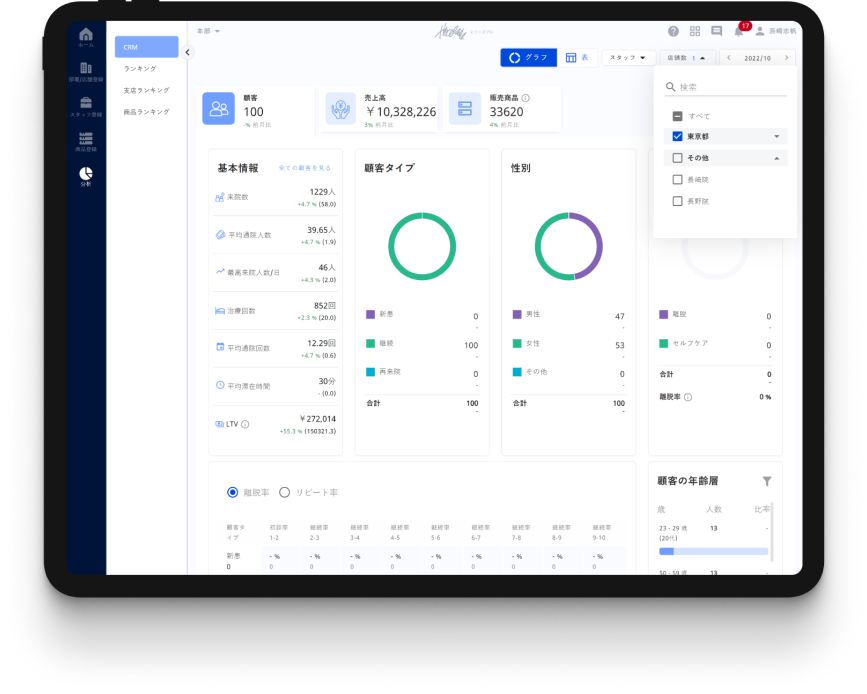Click the 来院数 row icon
This screenshot has width=867, height=694.
pos(220,197)
